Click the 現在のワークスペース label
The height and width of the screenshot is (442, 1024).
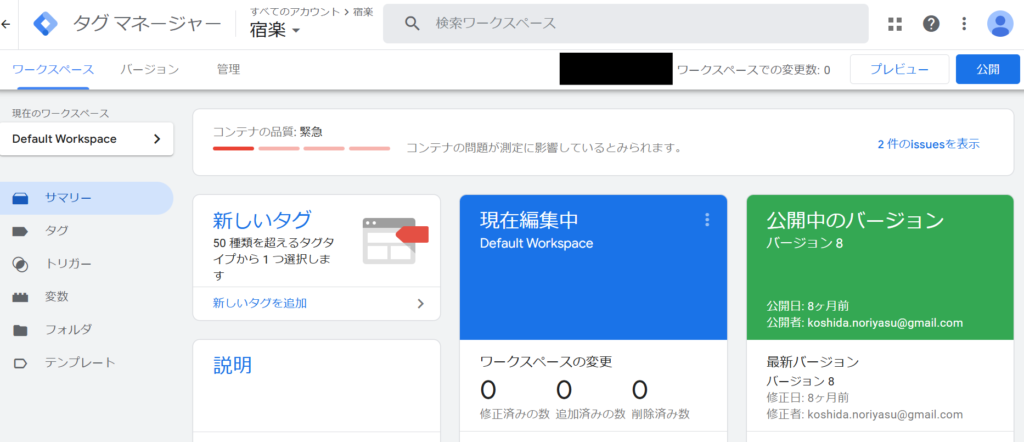click(x=61, y=114)
